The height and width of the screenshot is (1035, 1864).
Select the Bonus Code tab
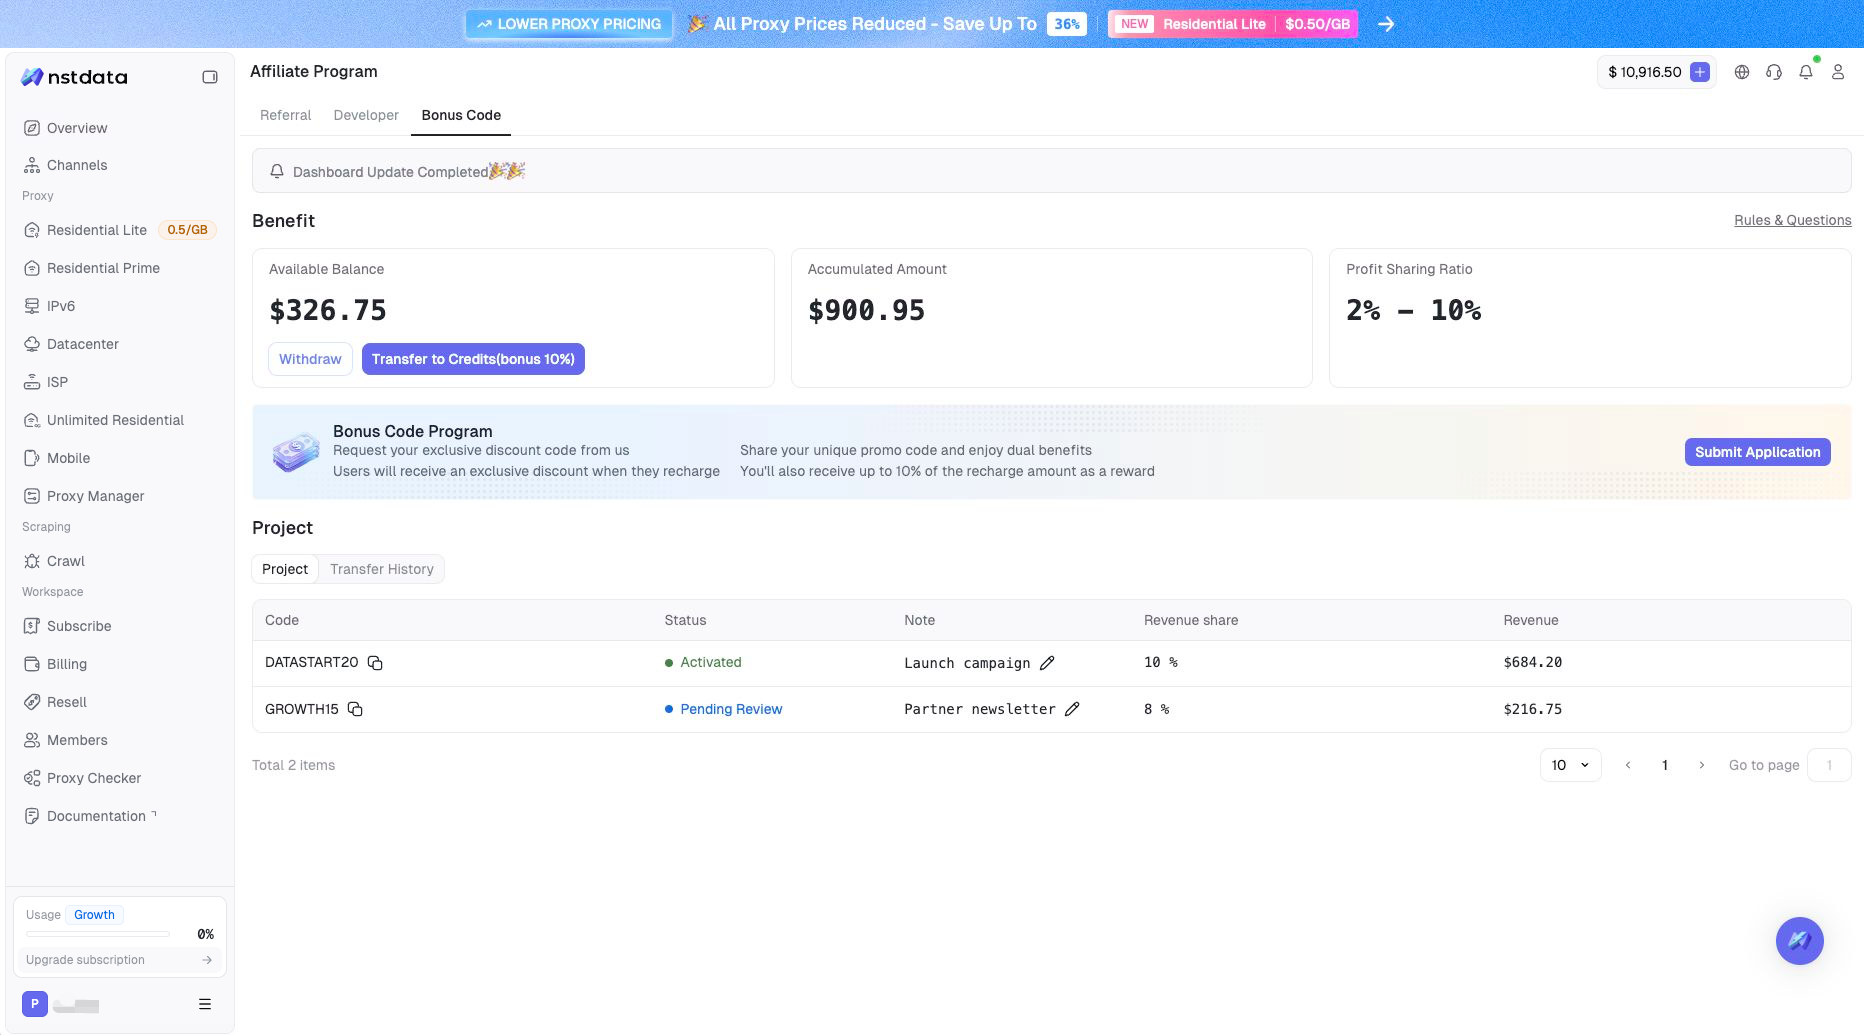coord(461,115)
